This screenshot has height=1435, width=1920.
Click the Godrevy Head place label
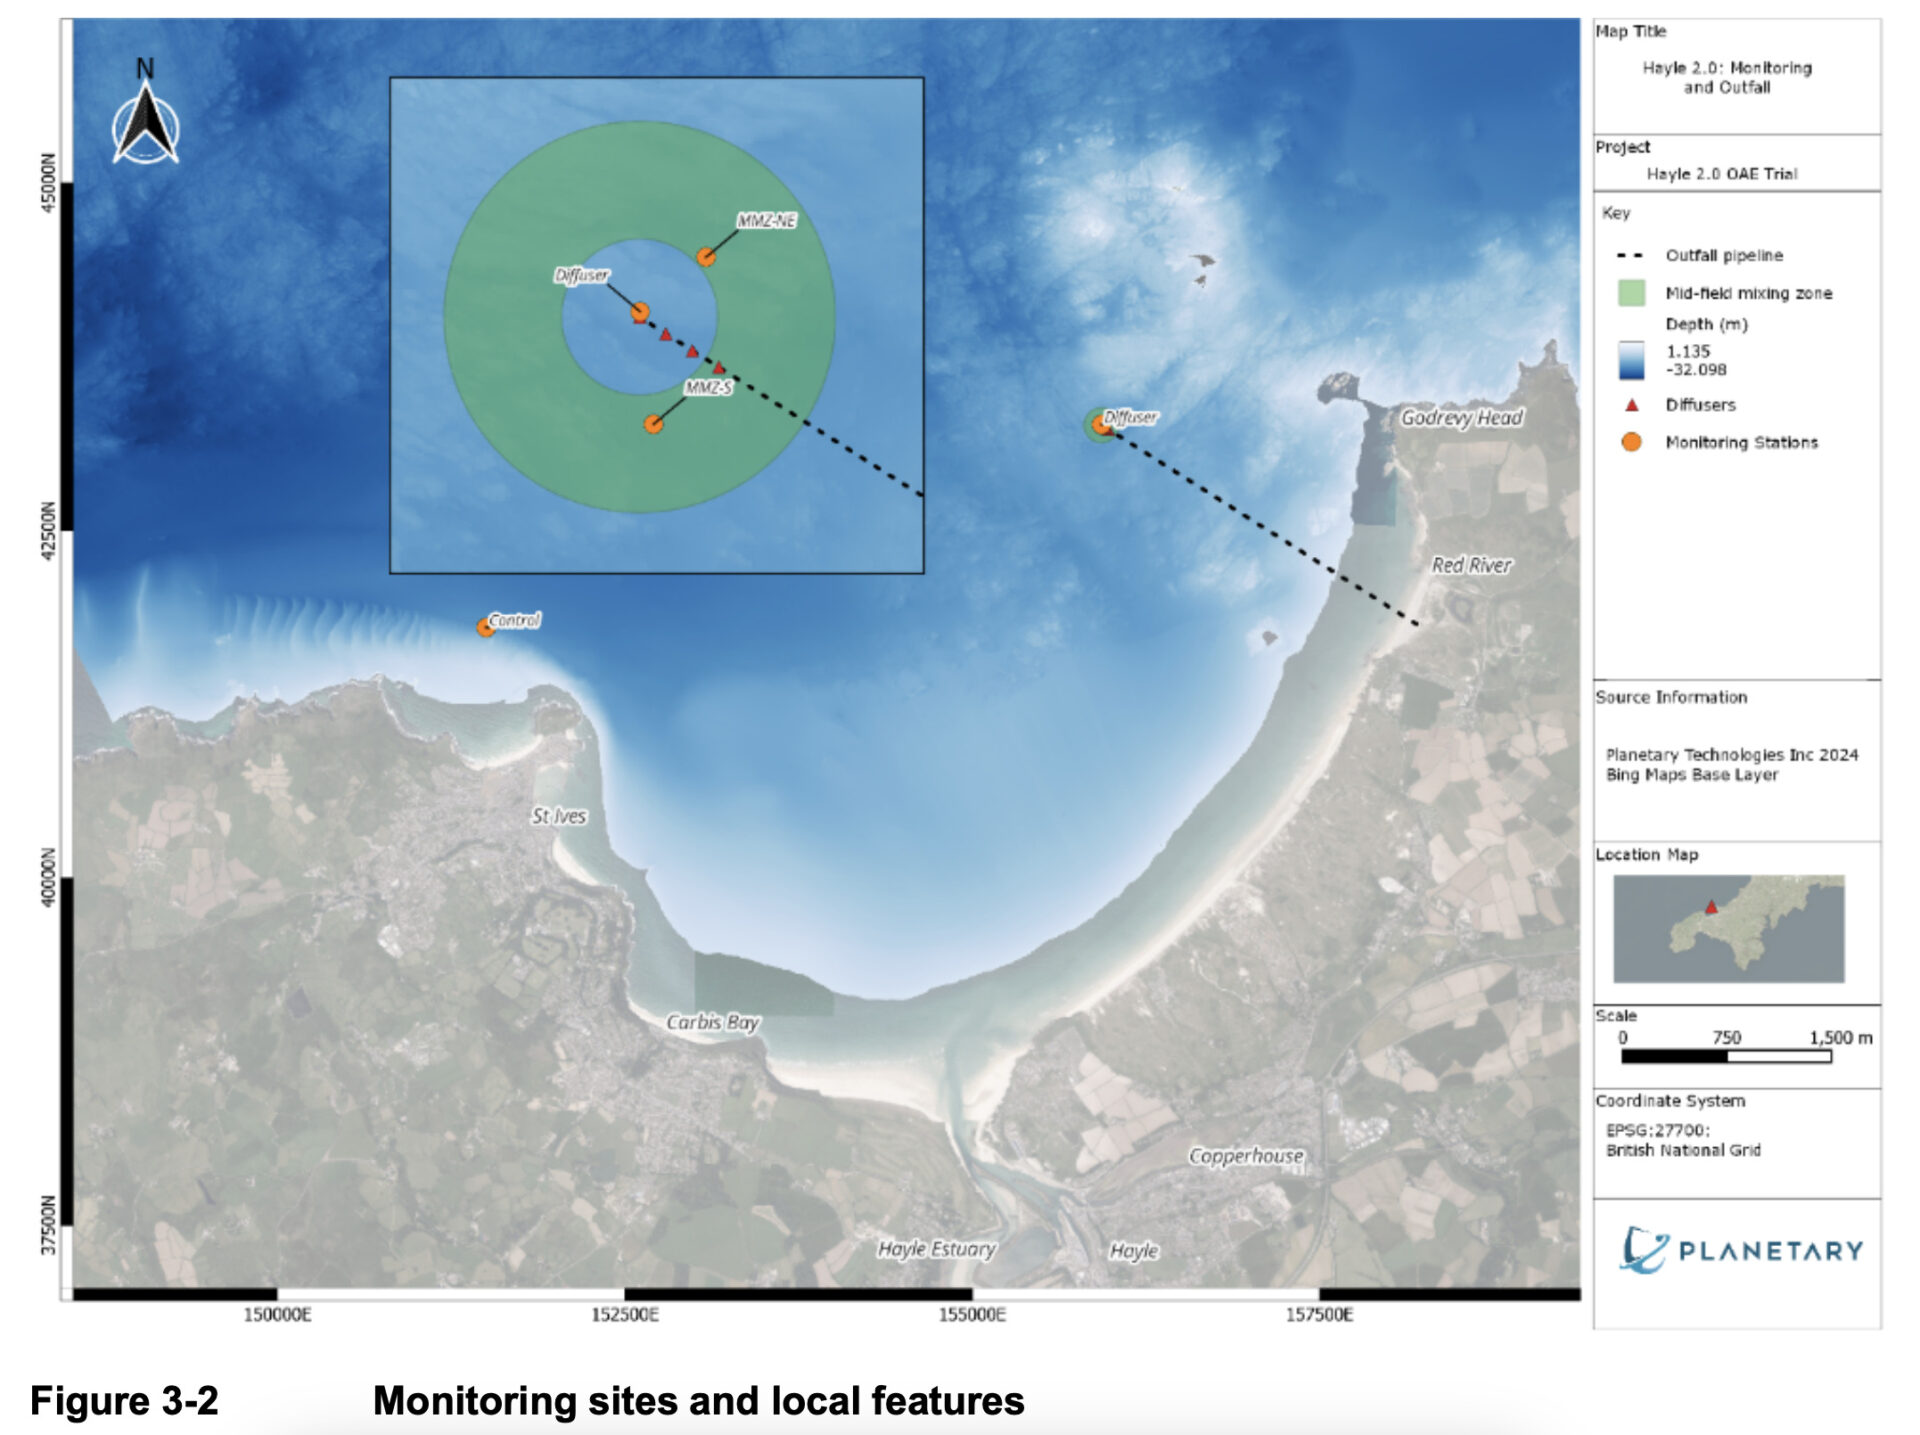(1461, 418)
